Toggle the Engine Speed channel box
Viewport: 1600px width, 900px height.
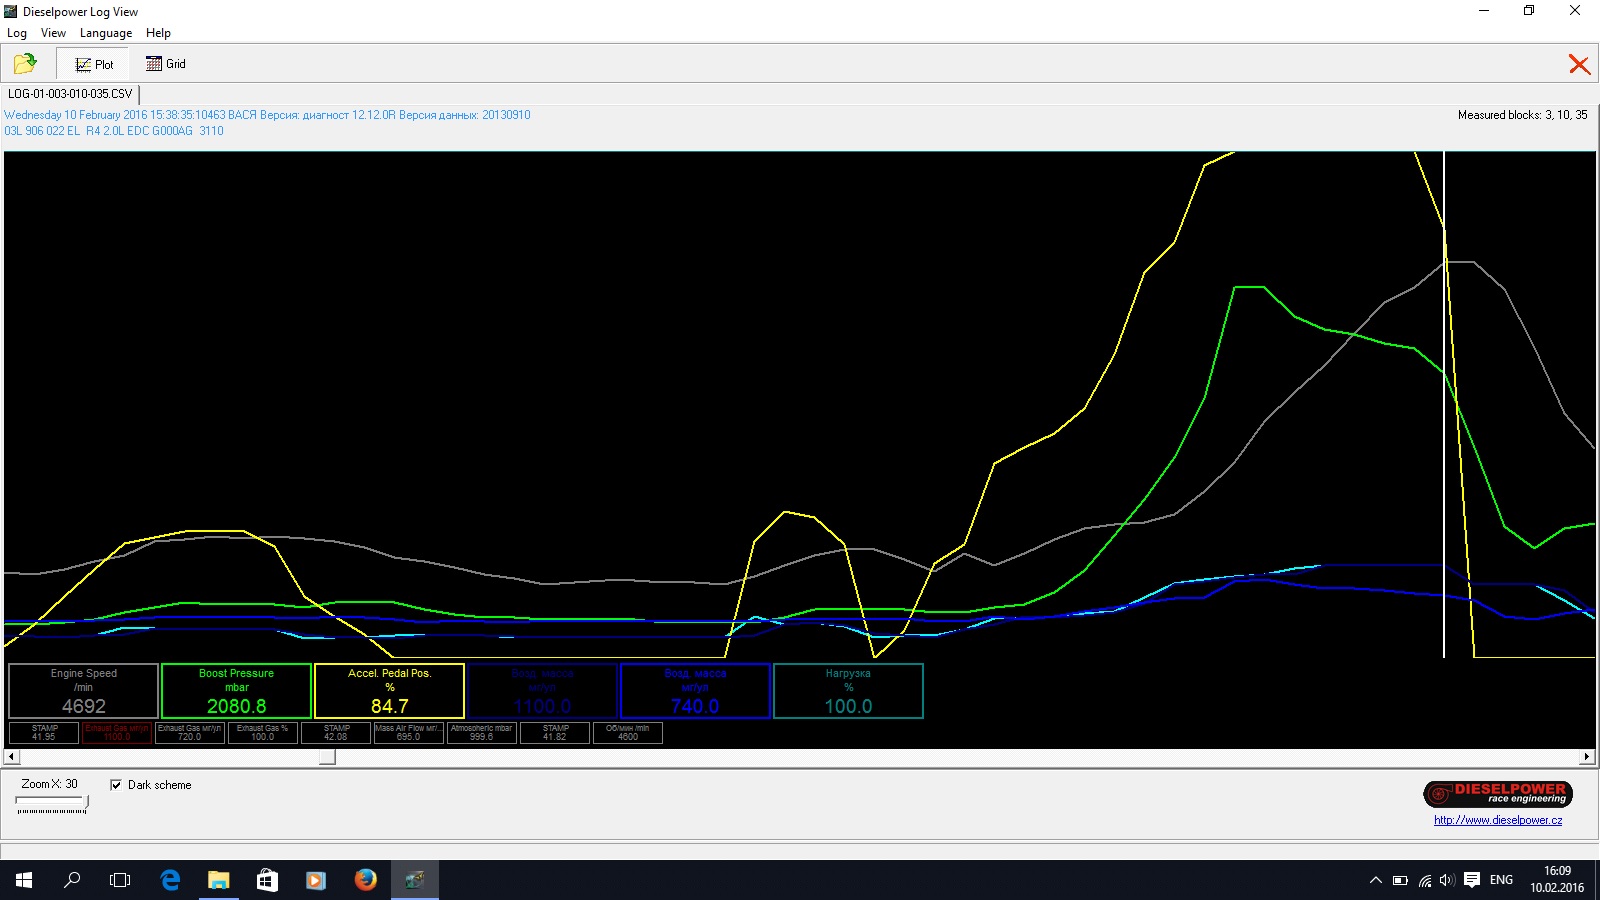(84, 691)
